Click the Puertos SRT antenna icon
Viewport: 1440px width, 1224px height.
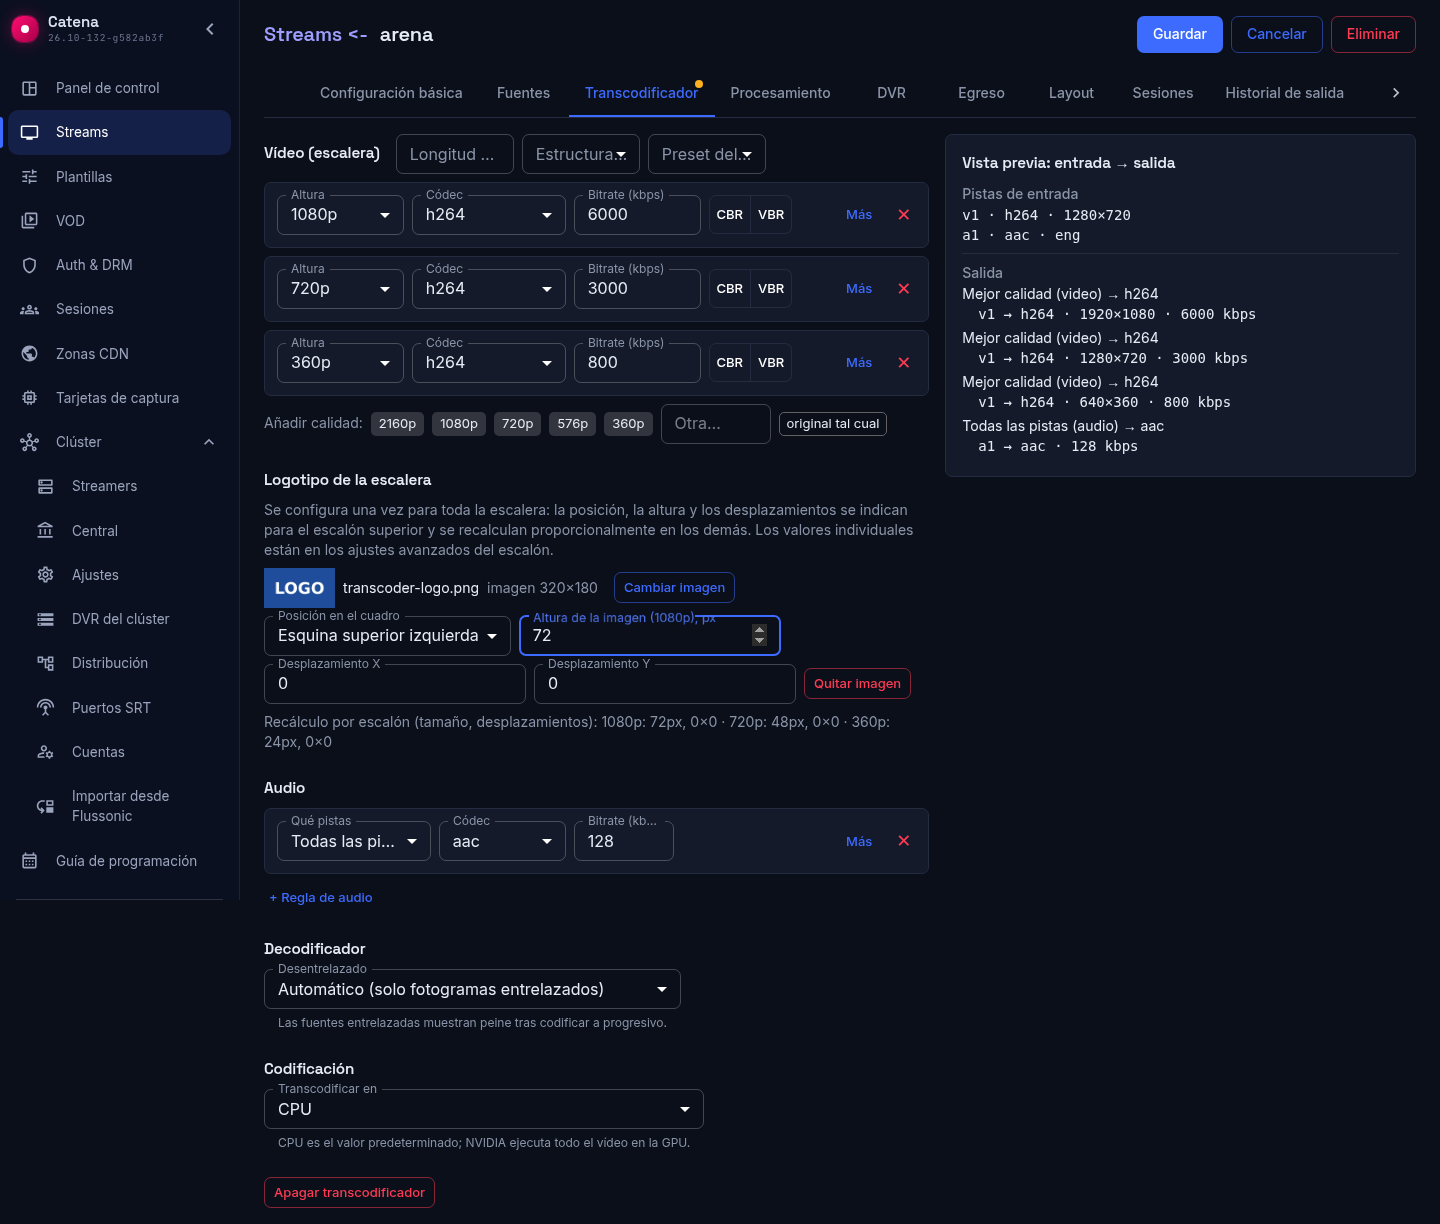[x=46, y=708]
